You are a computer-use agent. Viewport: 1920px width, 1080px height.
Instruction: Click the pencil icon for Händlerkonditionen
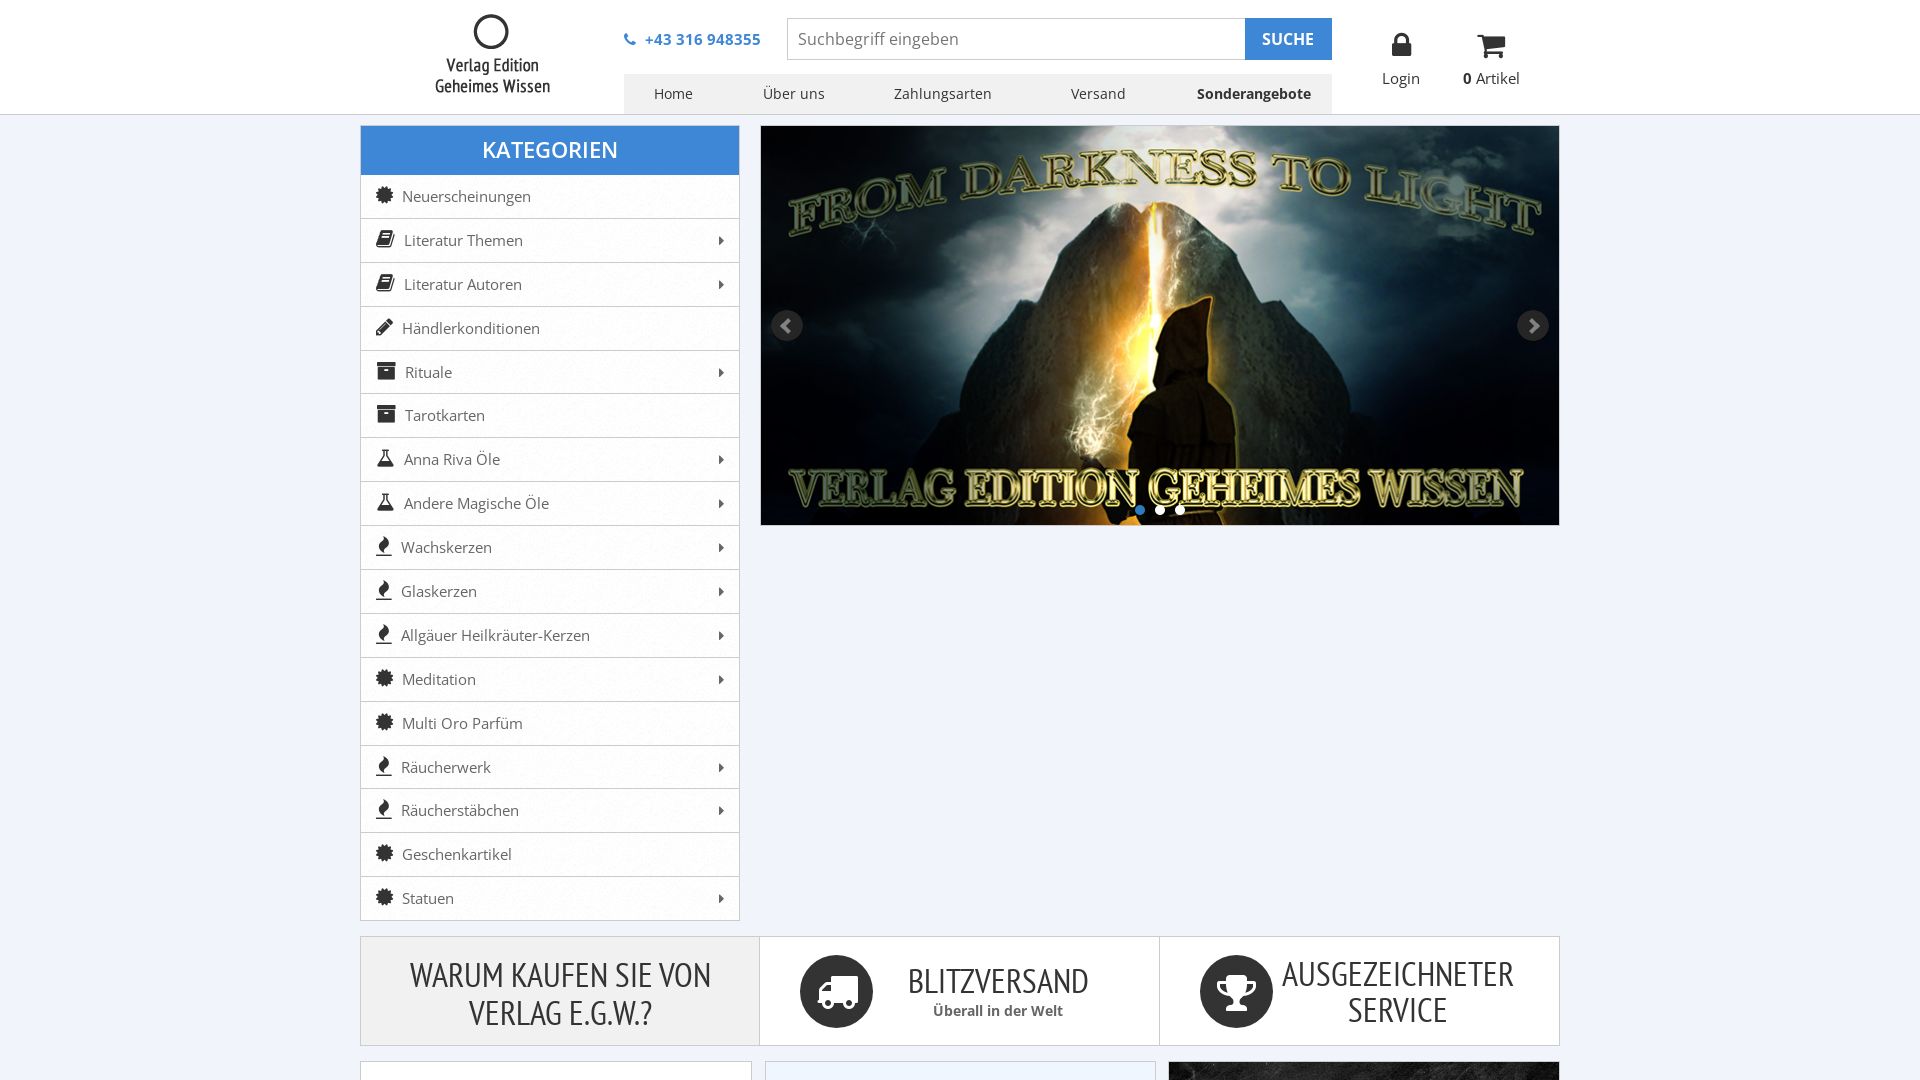385,327
